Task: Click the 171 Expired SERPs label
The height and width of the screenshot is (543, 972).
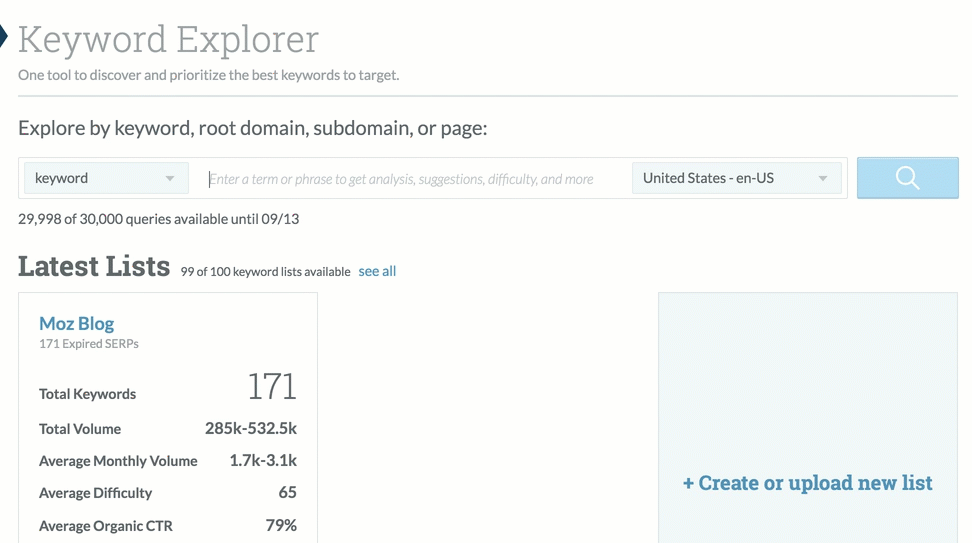Action: coord(88,344)
